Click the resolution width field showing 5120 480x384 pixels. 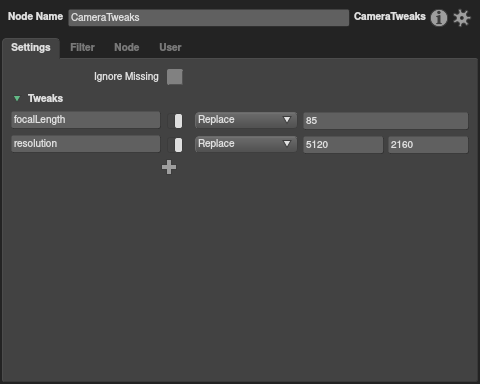click(343, 145)
